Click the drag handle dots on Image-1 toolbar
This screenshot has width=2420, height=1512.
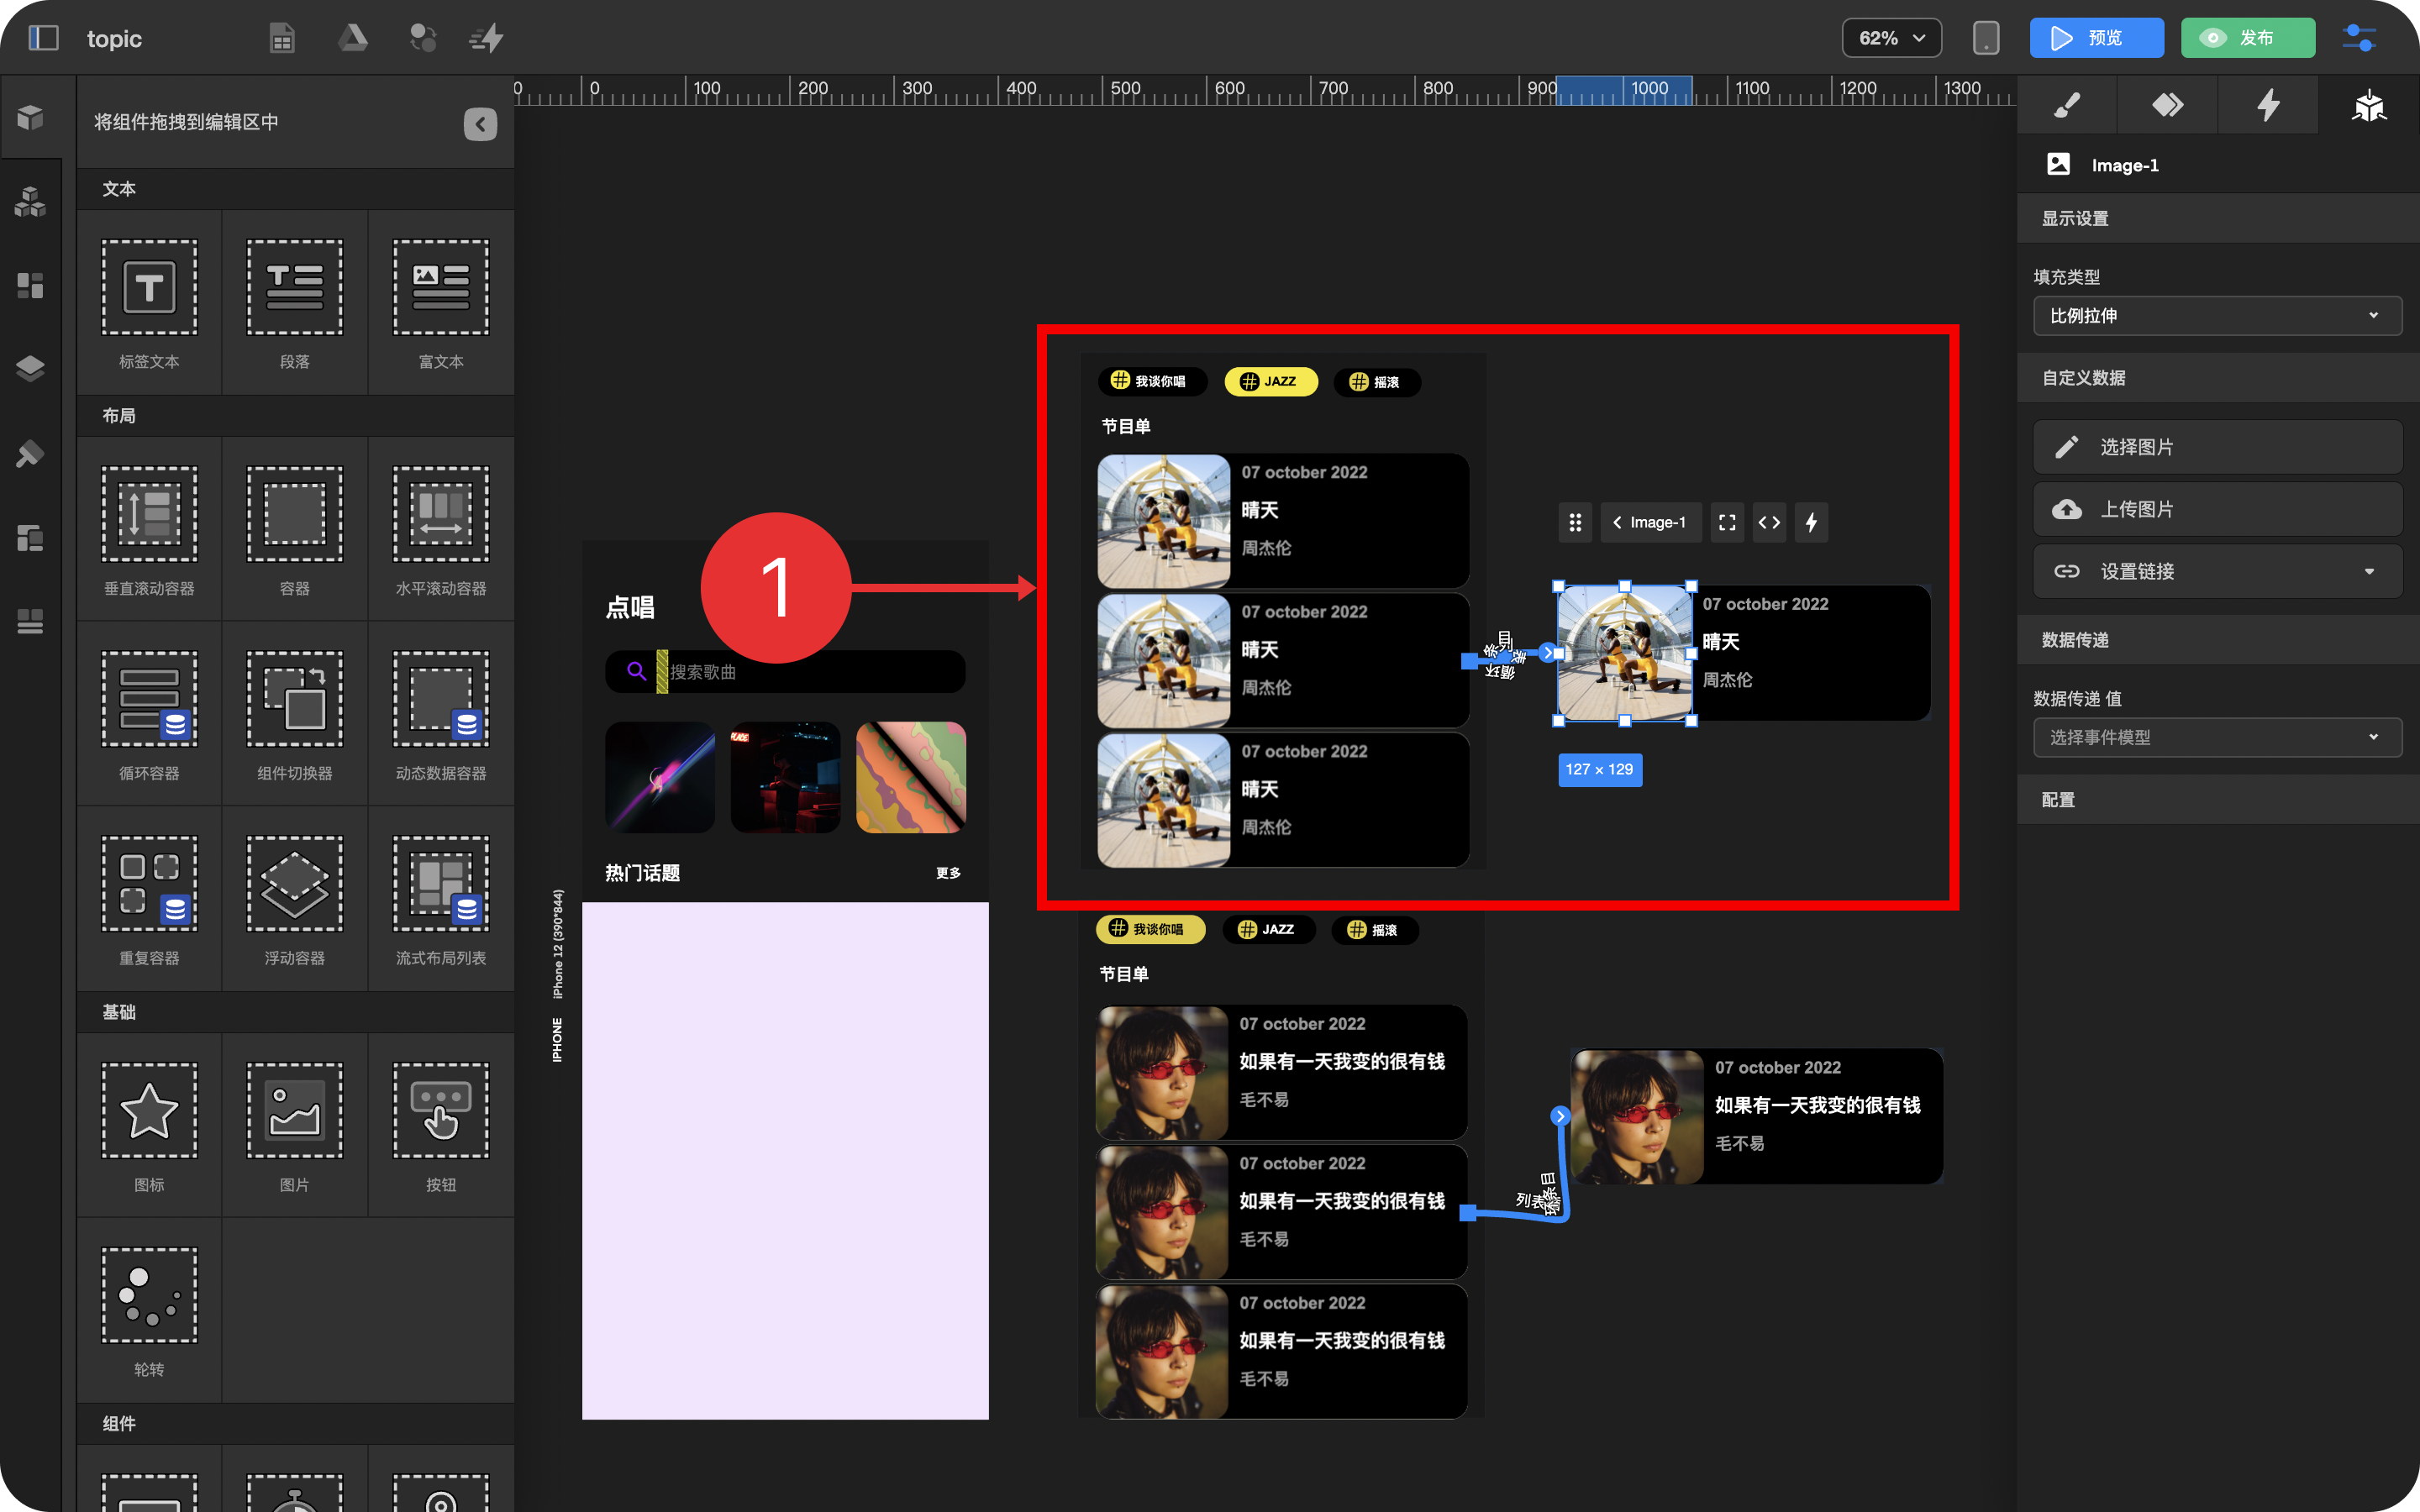[1575, 522]
